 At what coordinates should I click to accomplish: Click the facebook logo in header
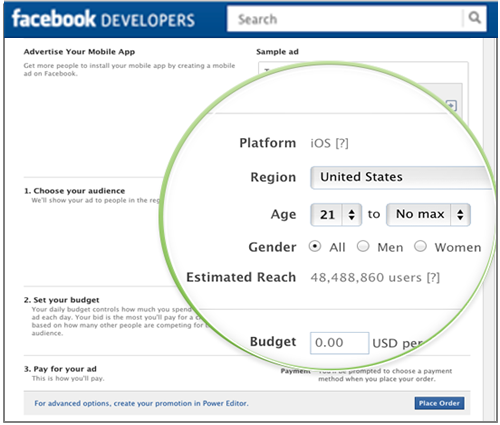coord(54,19)
